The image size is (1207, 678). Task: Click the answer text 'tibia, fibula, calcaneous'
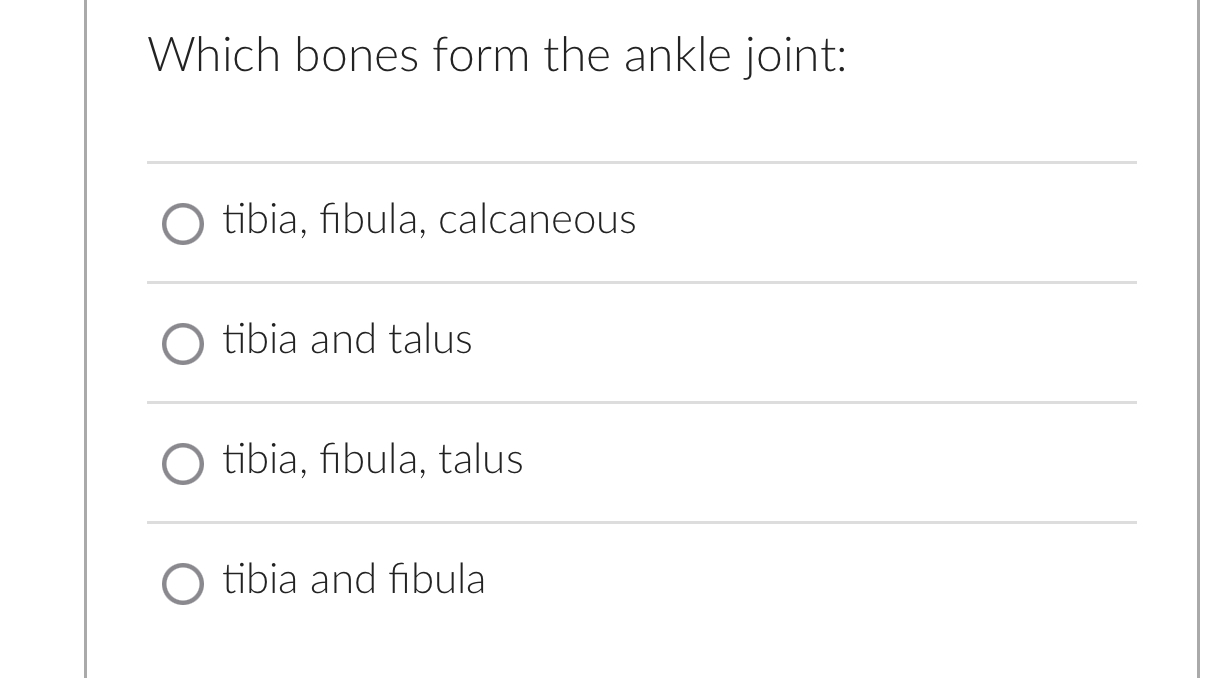pyautogui.click(x=430, y=221)
